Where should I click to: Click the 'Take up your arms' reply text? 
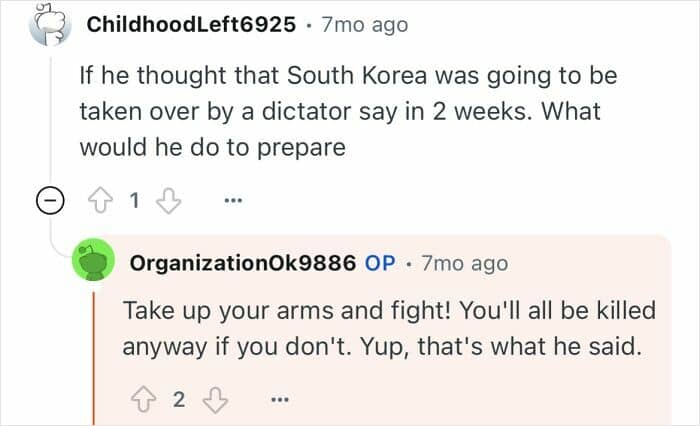click(x=389, y=328)
